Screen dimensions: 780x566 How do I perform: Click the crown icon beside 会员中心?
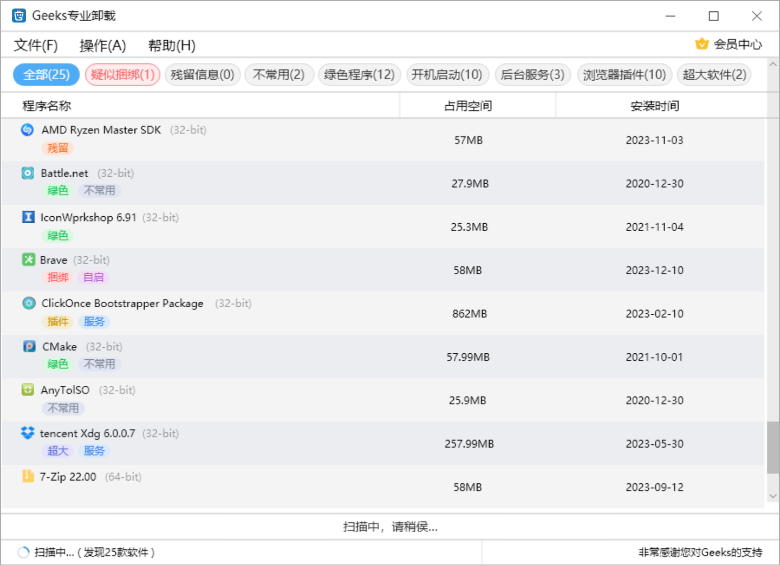[x=702, y=44]
